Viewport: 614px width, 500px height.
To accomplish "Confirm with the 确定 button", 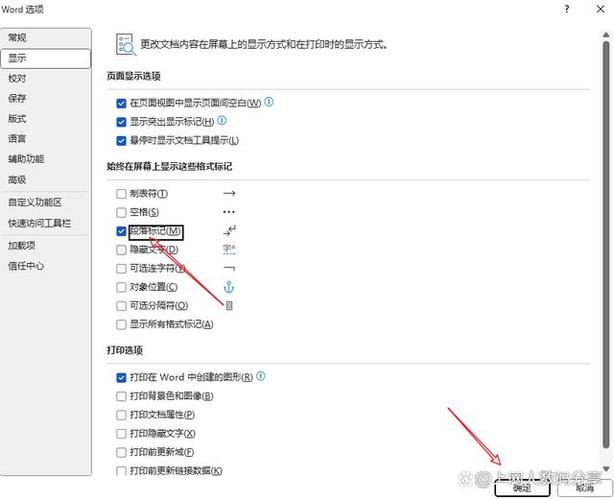I will 522,488.
